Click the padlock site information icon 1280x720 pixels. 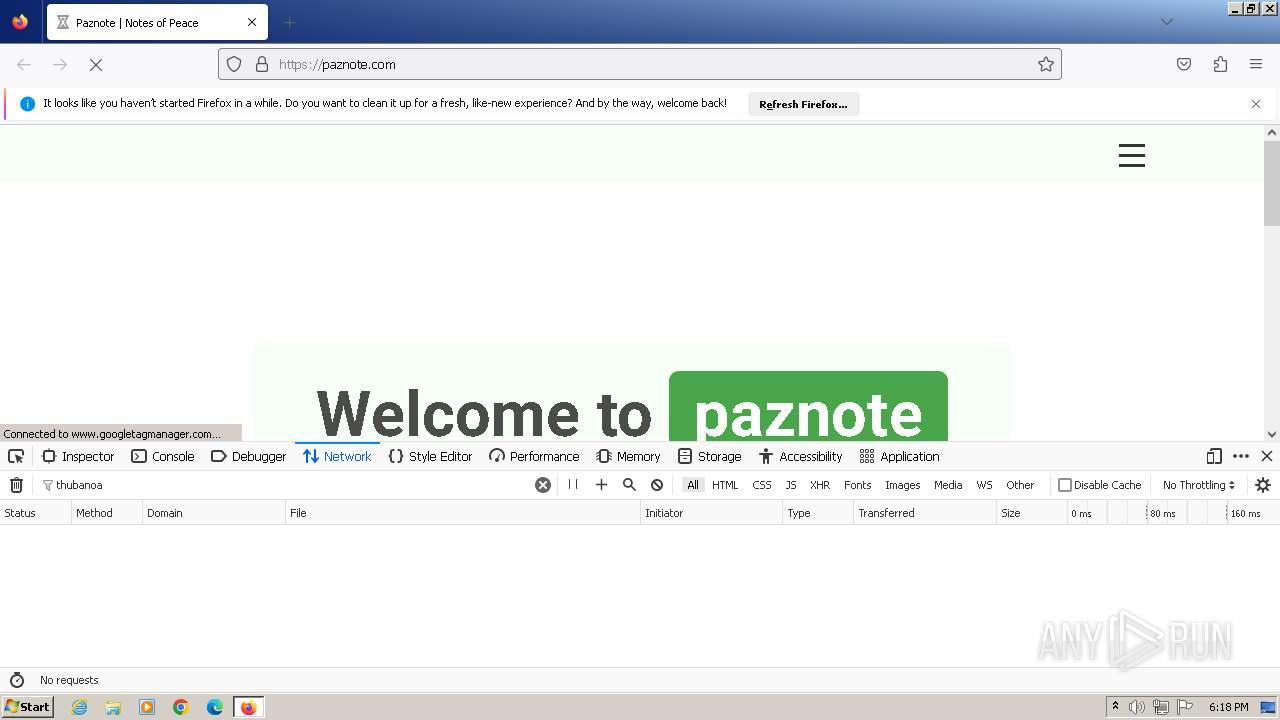(x=262, y=64)
